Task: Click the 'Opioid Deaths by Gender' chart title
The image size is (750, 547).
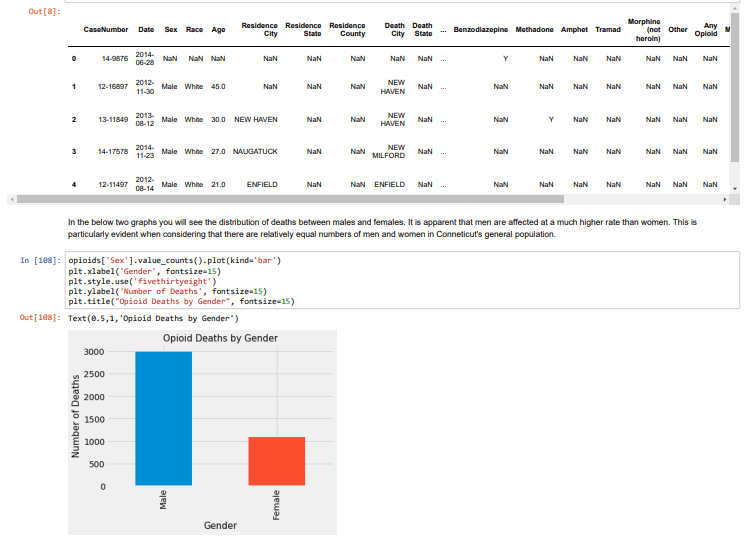Action: [x=220, y=338]
